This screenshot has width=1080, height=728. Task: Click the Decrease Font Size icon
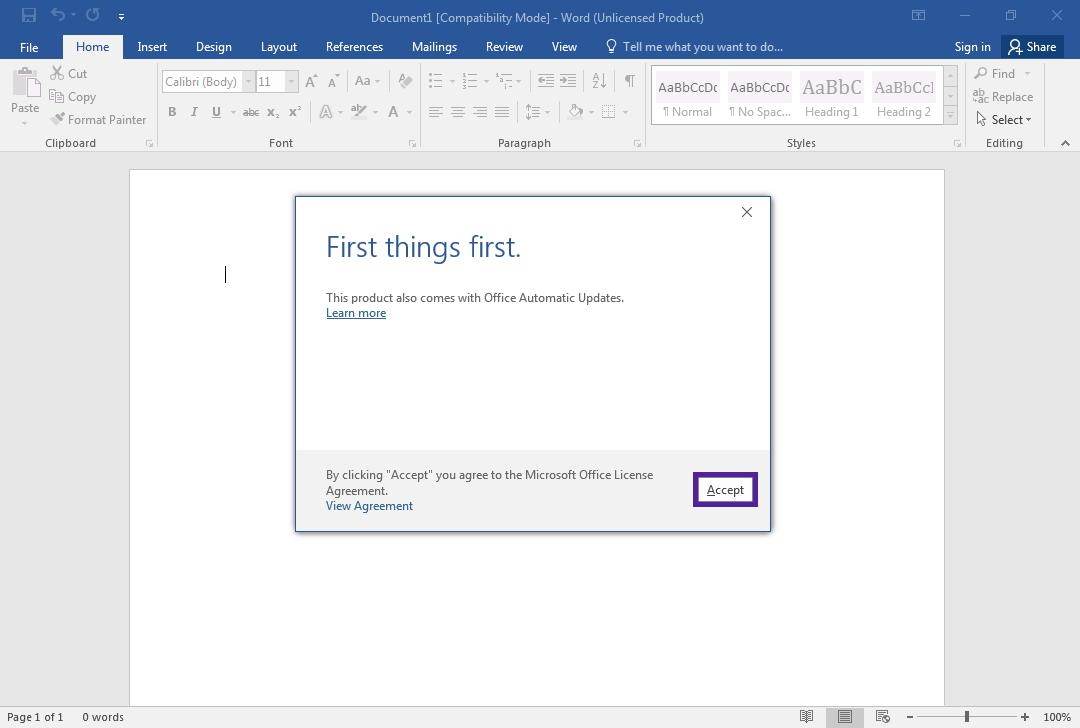click(x=333, y=81)
